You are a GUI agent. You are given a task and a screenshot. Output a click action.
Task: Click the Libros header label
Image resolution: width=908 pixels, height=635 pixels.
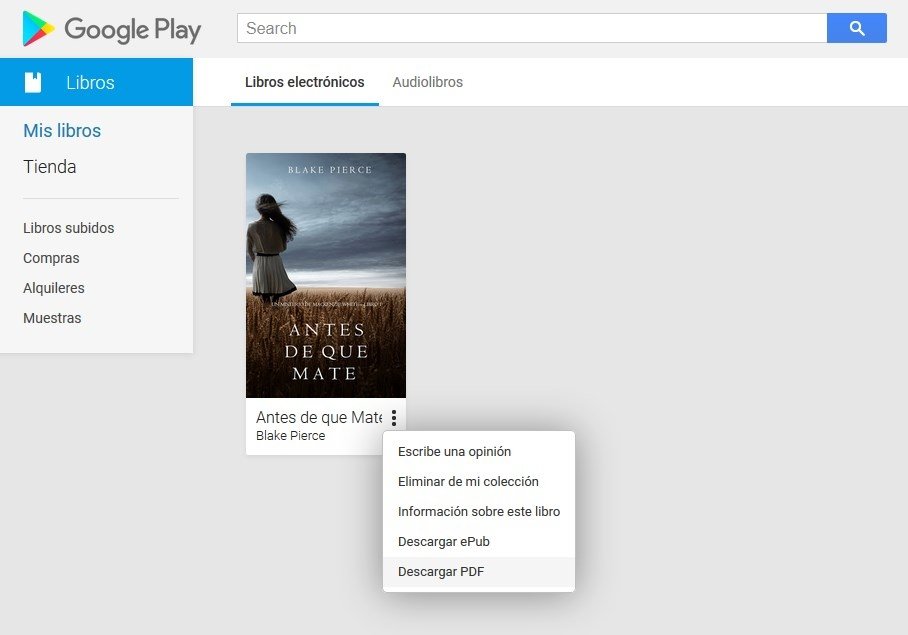pos(90,83)
